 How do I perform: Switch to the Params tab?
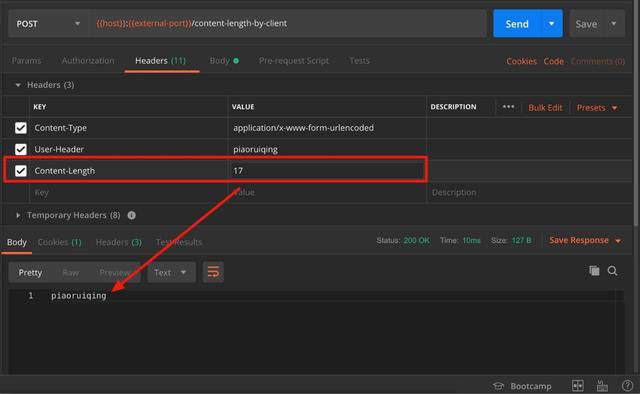click(27, 61)
